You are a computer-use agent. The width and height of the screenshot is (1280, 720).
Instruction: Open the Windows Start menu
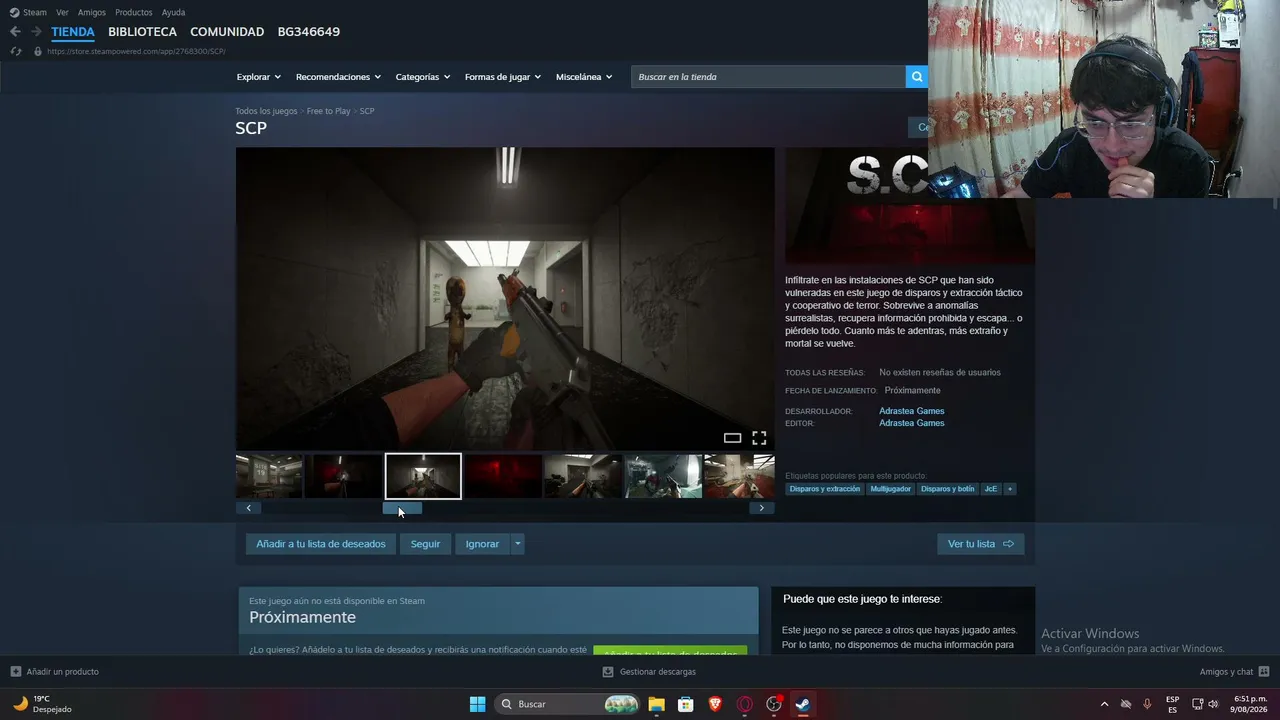[x=477, y=704]
